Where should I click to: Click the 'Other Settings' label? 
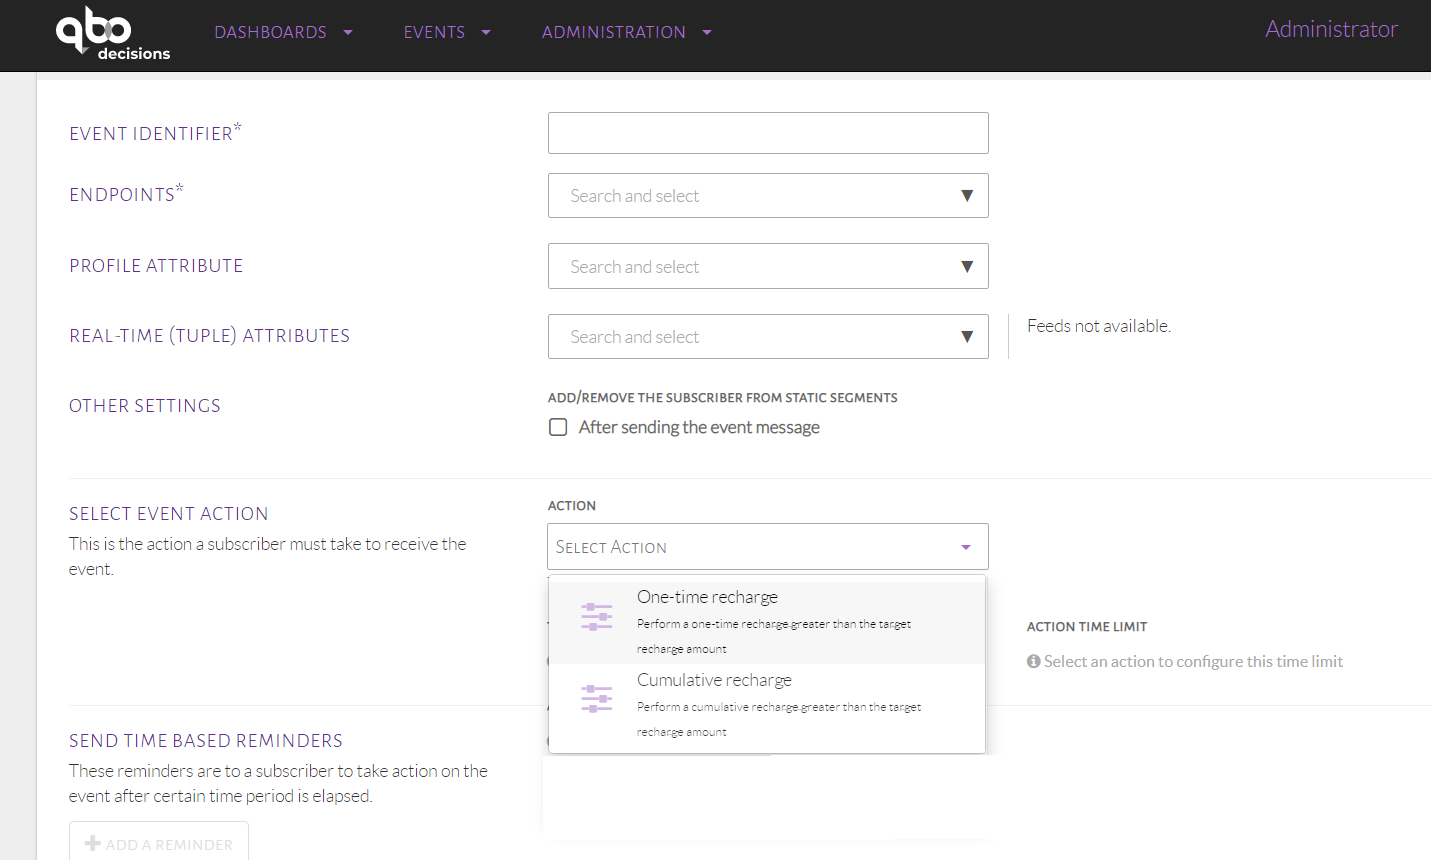pyautogui.click(x=145, y=406)
